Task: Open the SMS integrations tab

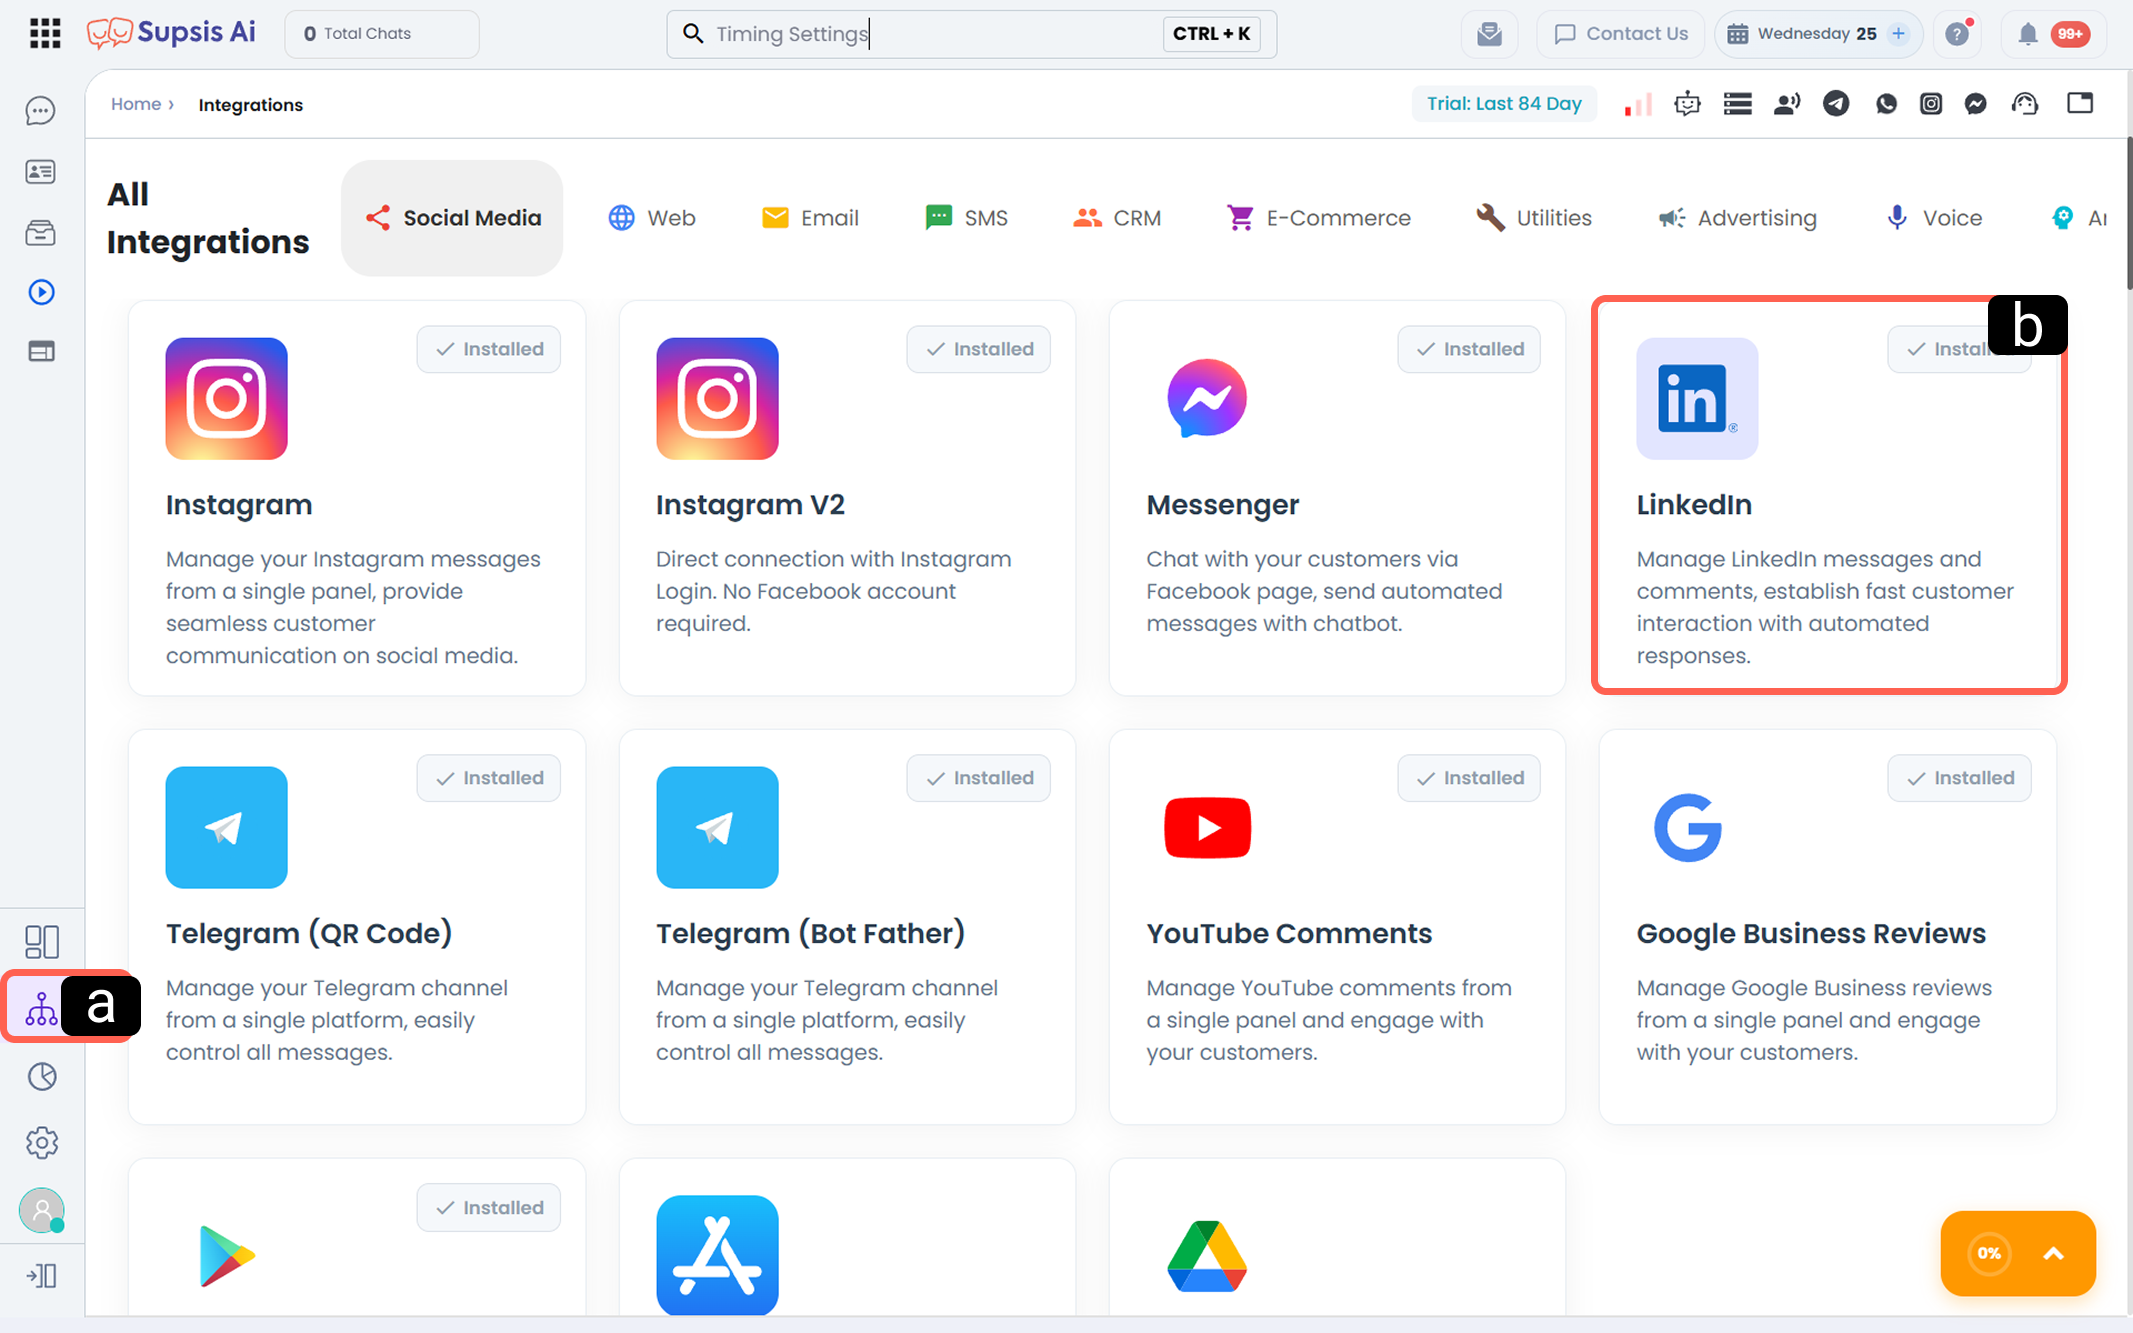Action: [x=966, y=218]
